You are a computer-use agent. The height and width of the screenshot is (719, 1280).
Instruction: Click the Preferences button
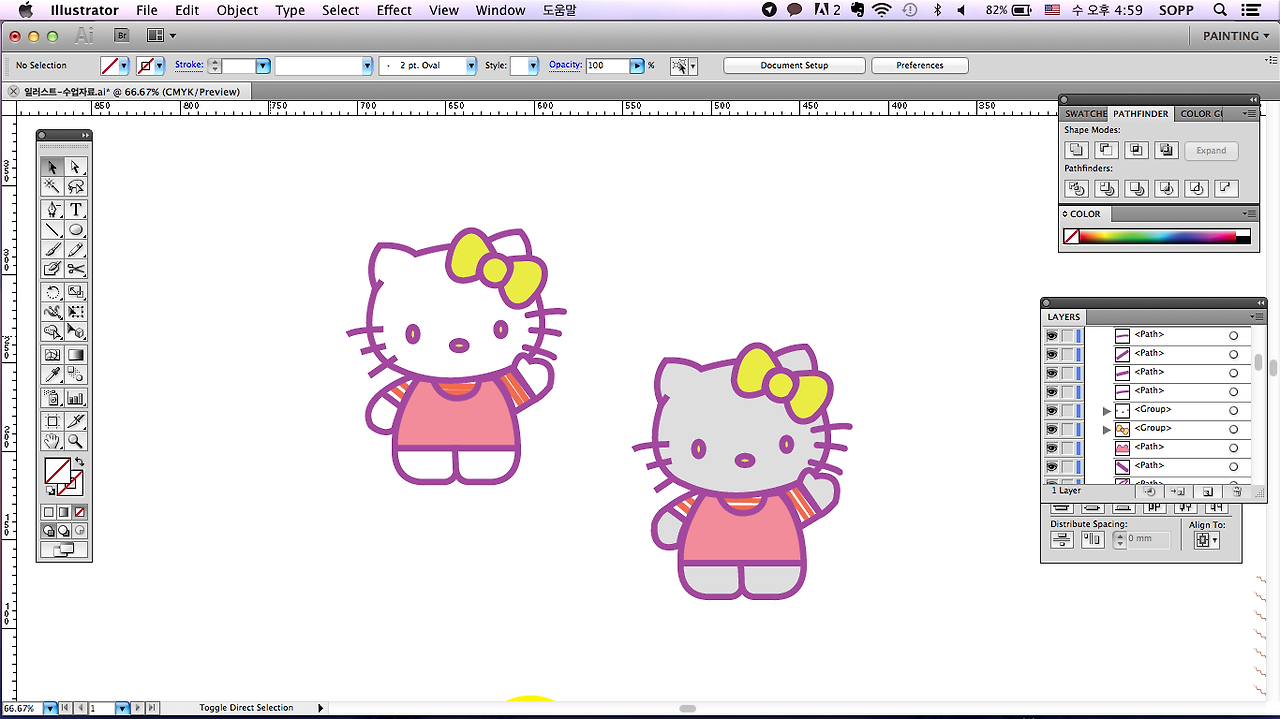(x=920, y=65)
